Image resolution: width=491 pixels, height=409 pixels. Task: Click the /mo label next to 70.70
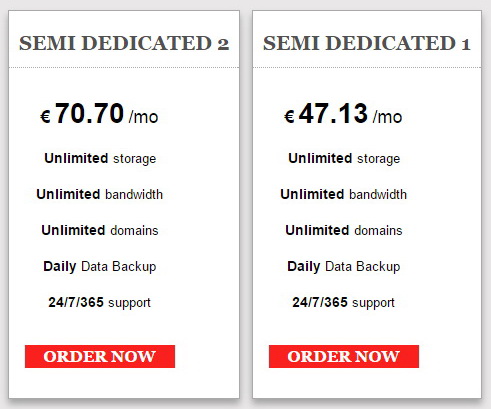pyautogui.click(x=143, y=117)
